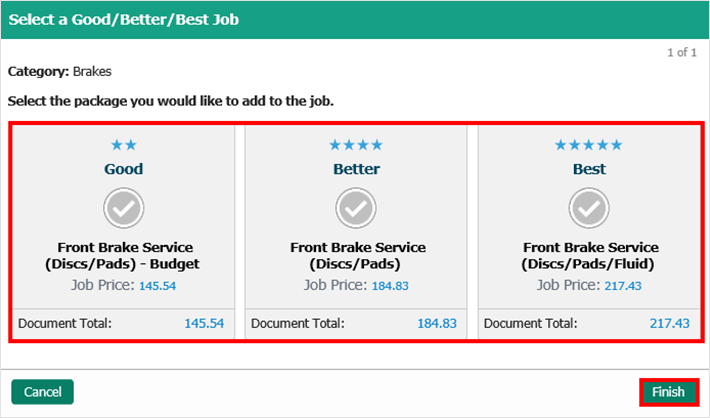
Task: Click the Best package Document Total 217.43
Action: (x=669, y=324)
